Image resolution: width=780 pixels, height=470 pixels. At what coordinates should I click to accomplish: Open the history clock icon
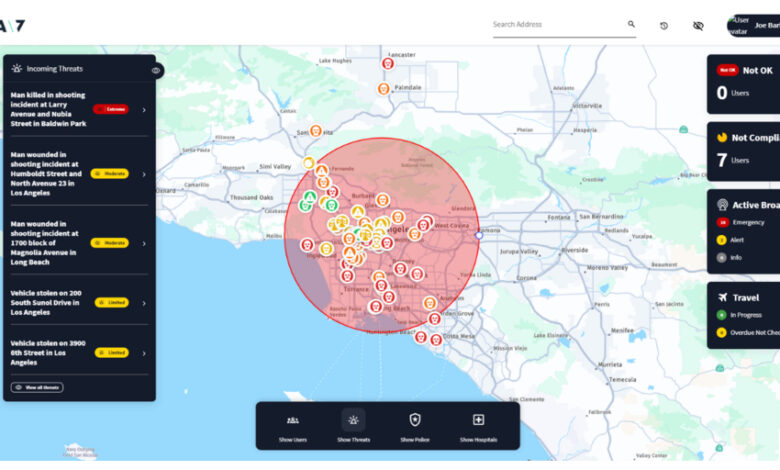click(664, 25)
